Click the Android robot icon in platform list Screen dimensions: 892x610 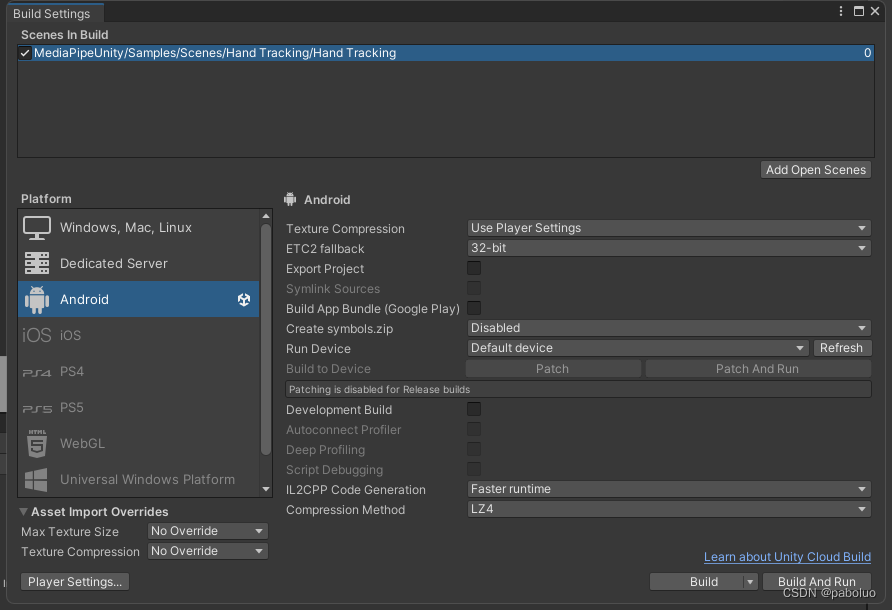point(37,299)
